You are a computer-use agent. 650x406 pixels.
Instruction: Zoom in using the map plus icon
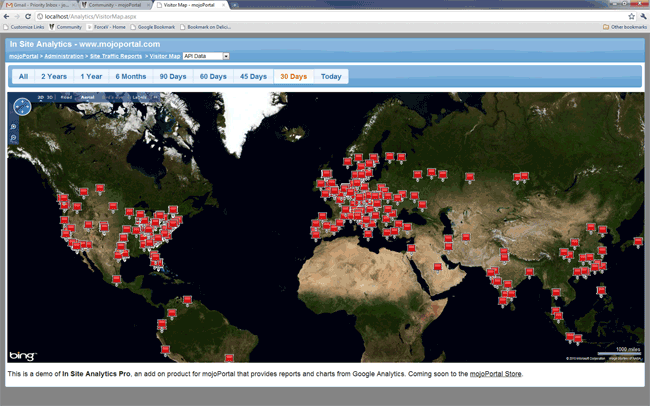click(14, 127)
